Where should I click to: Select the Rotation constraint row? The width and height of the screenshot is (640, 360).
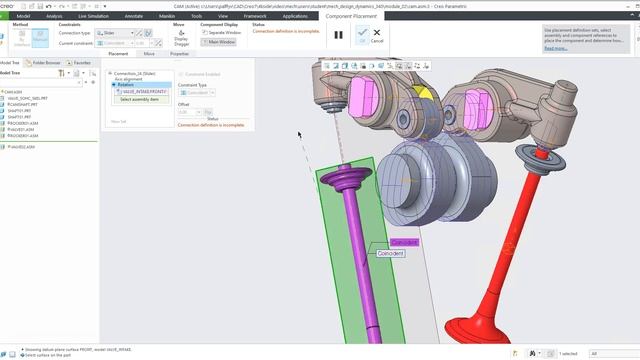(x=142, y=84)
